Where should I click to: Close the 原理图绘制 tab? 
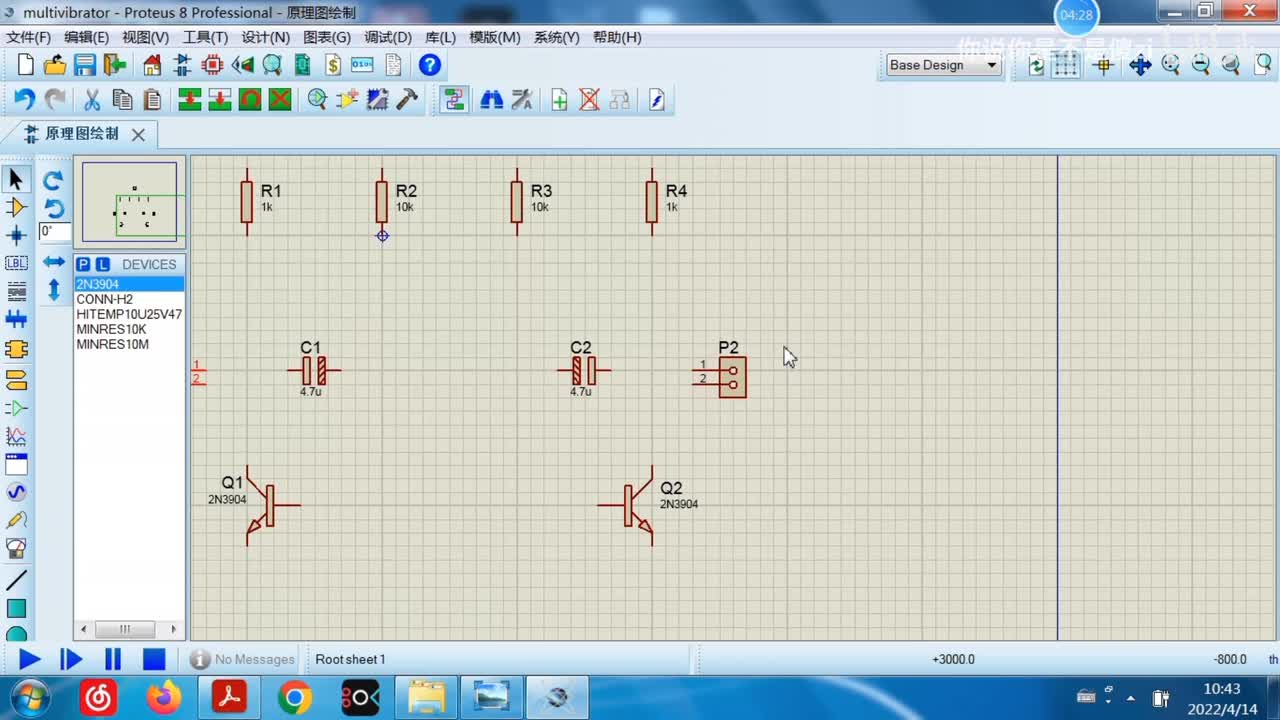tap(138, 134)
